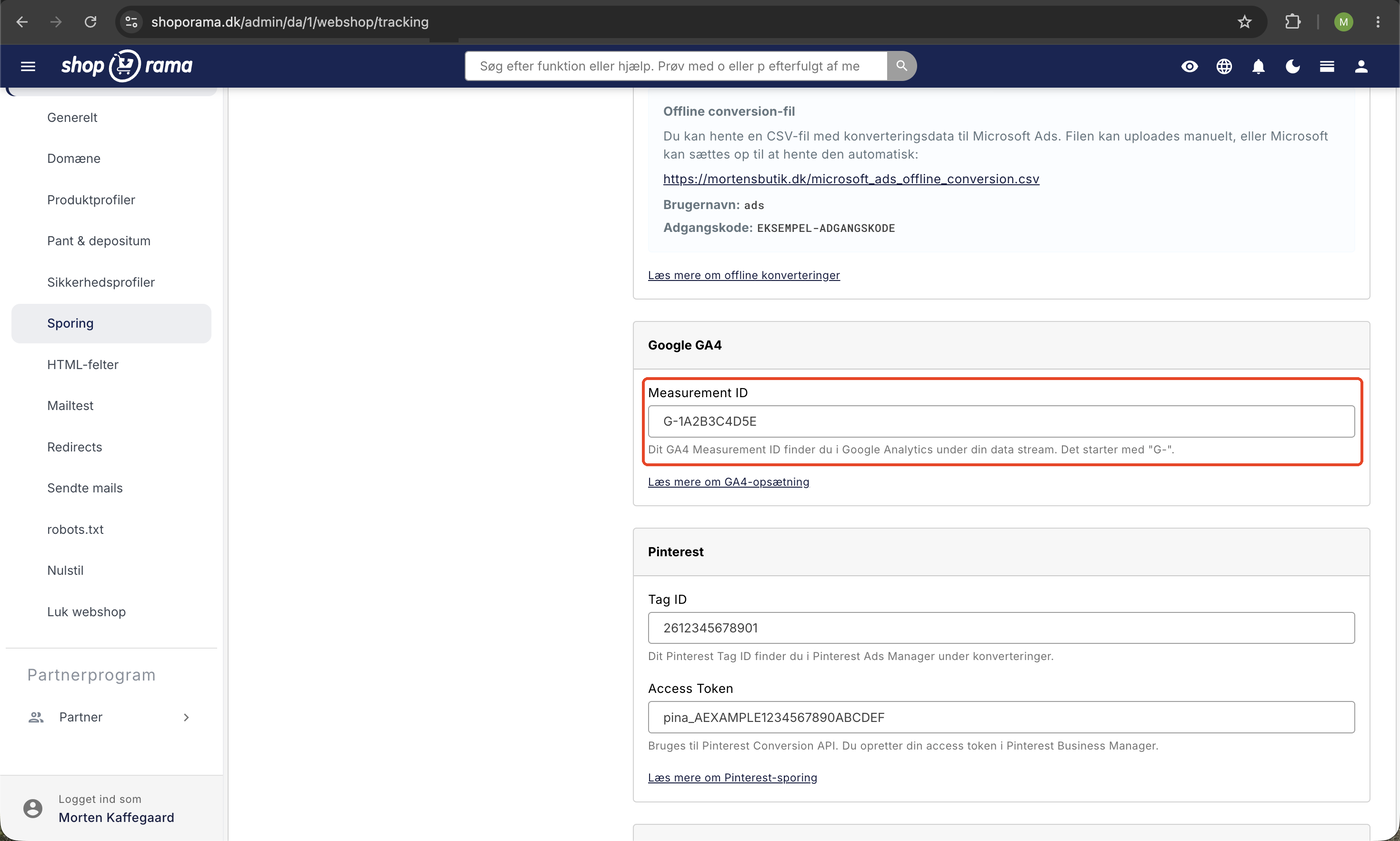1400x841 pixels.
Task: Open the language globe icon
Action: click(1224, 66)
